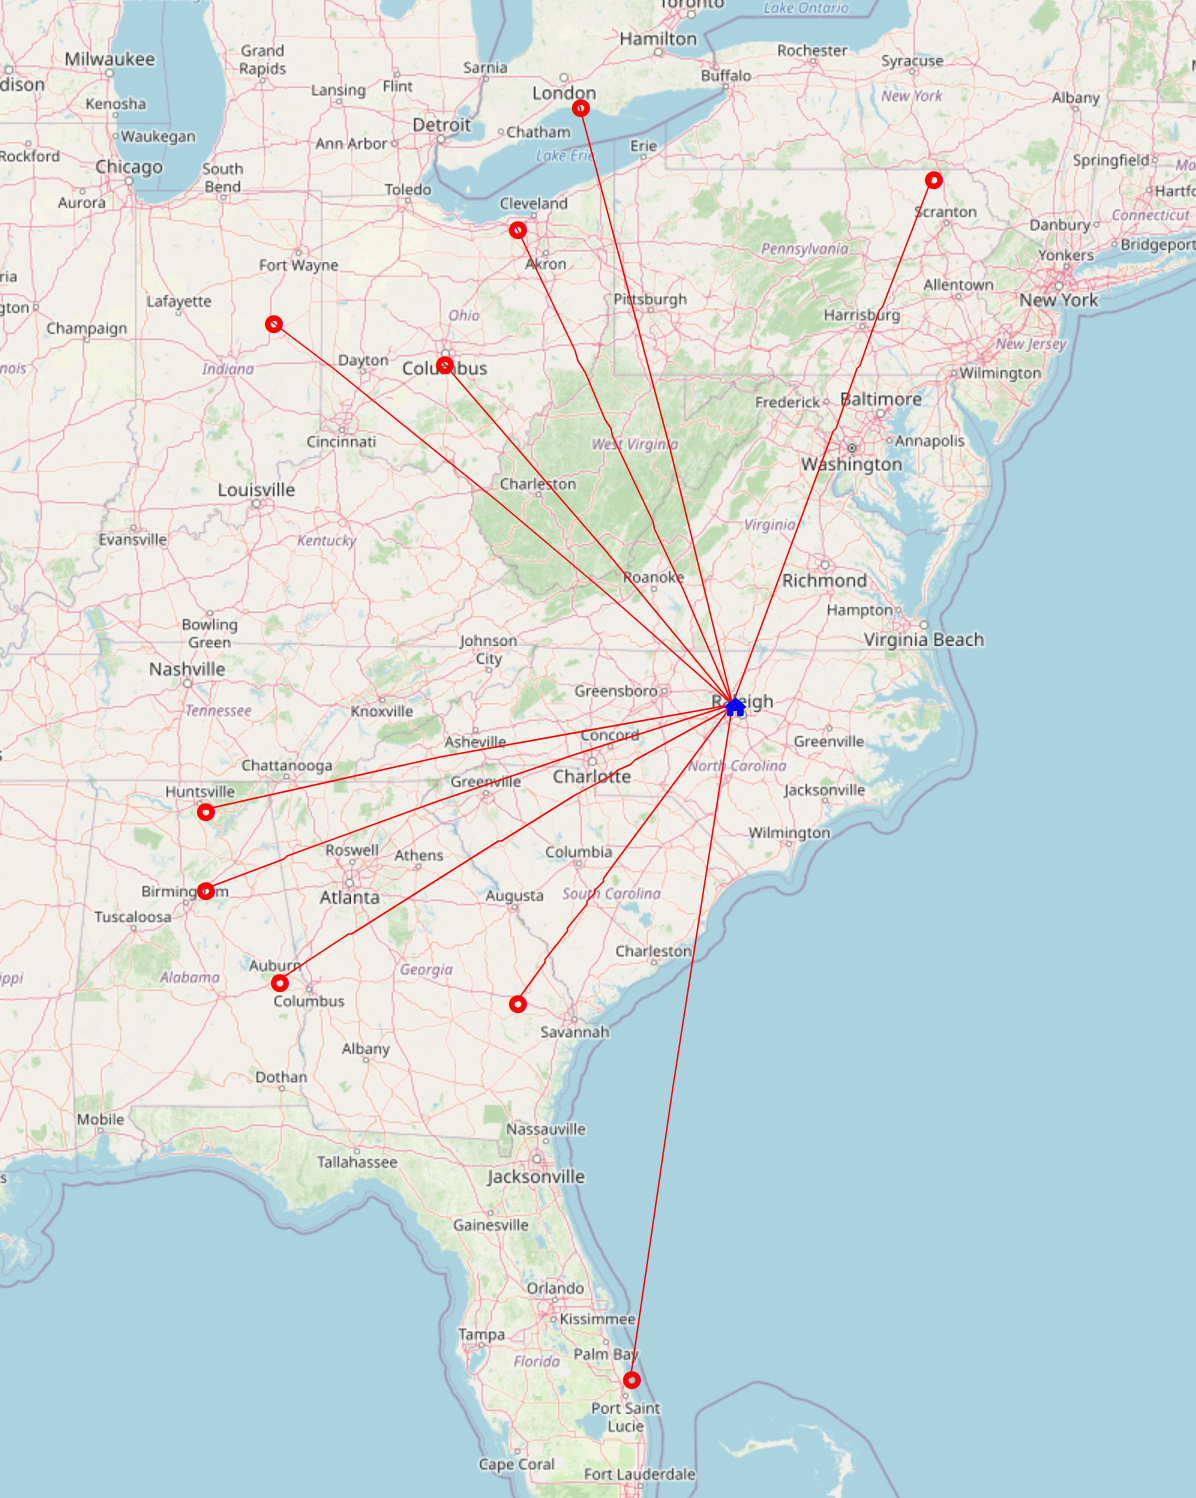Click the red marker below Huntsville
This screenshot has width=1196, height=1498.
206,812
